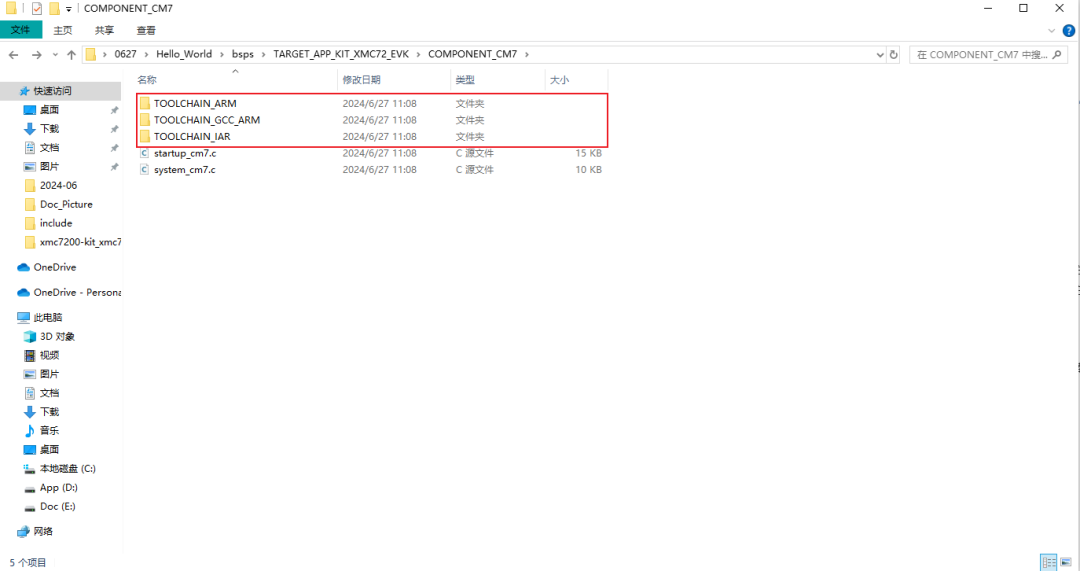Open the Help question mark icon
This screenshot has height=571, width=1080.
1069,31
